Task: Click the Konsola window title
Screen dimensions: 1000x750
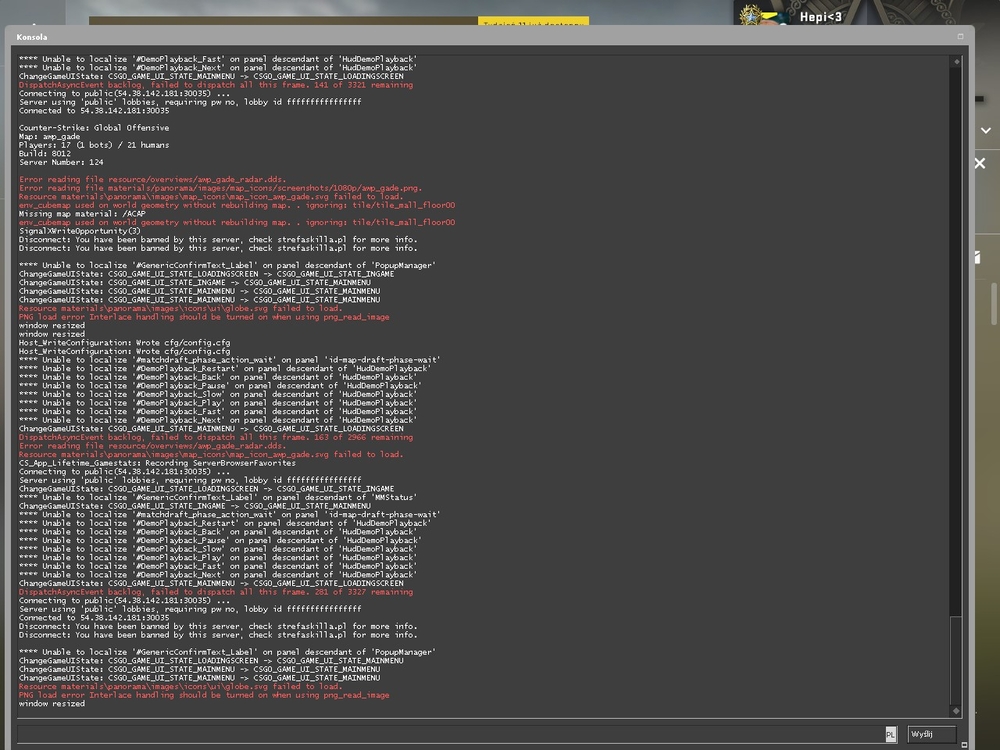Action: 32,37
